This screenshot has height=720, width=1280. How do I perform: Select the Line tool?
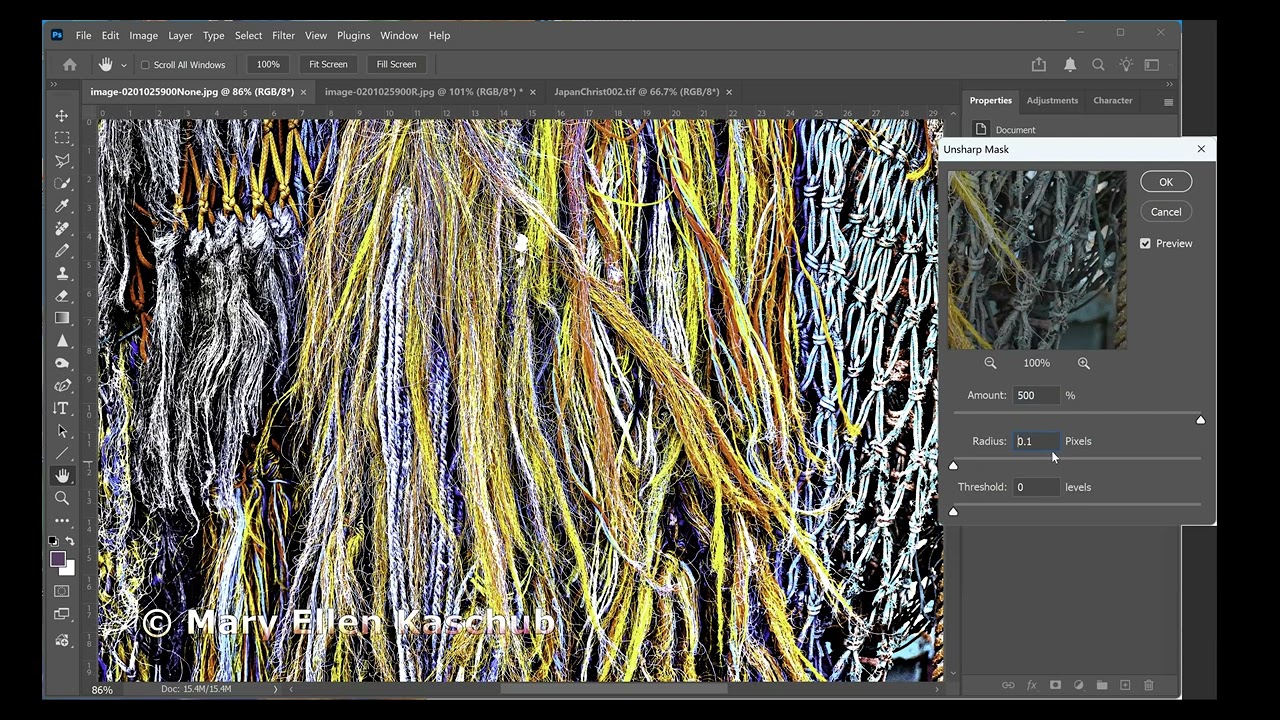click(62, 453)
